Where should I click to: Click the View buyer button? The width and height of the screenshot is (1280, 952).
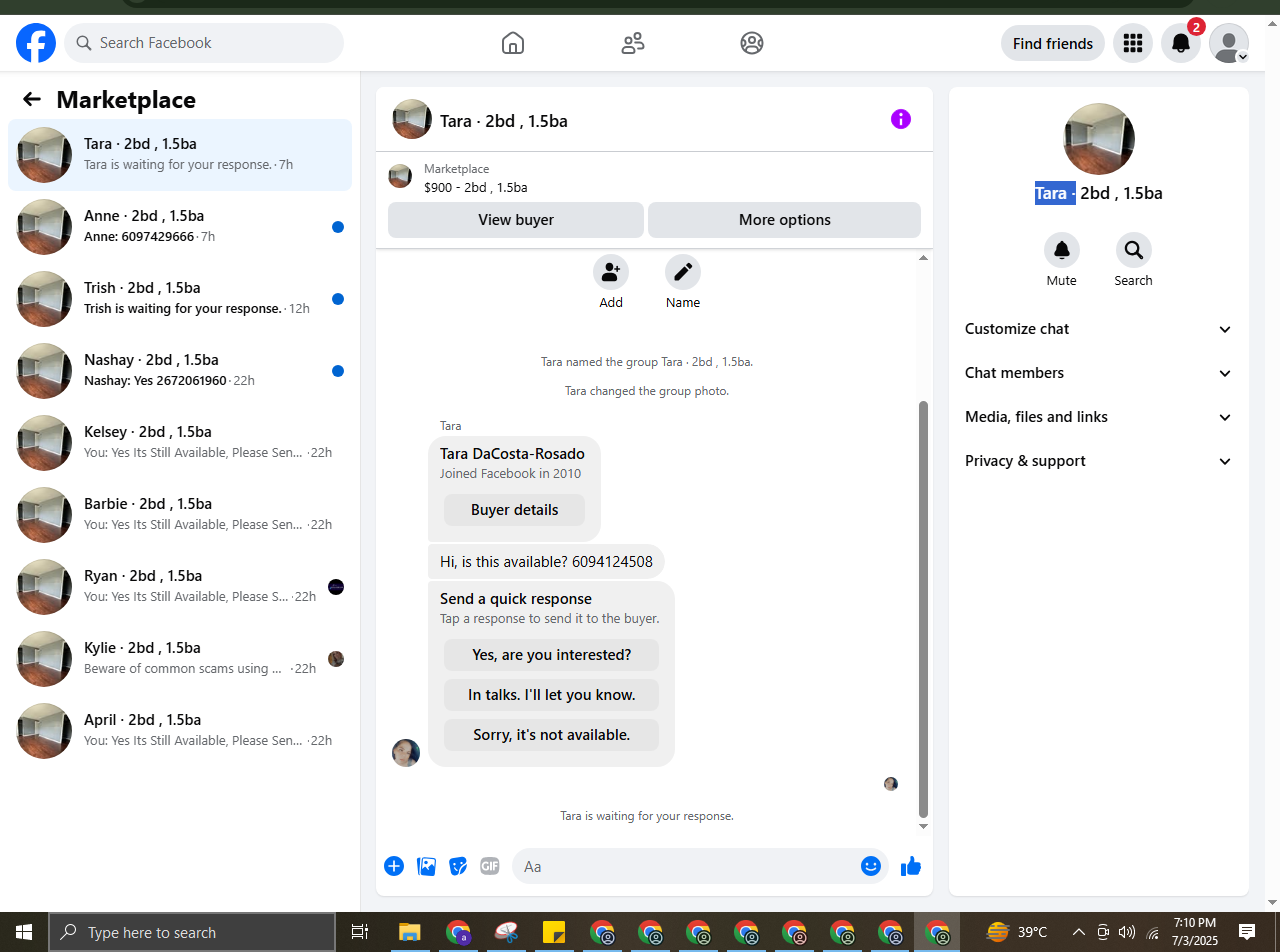(x=516, y=220)
